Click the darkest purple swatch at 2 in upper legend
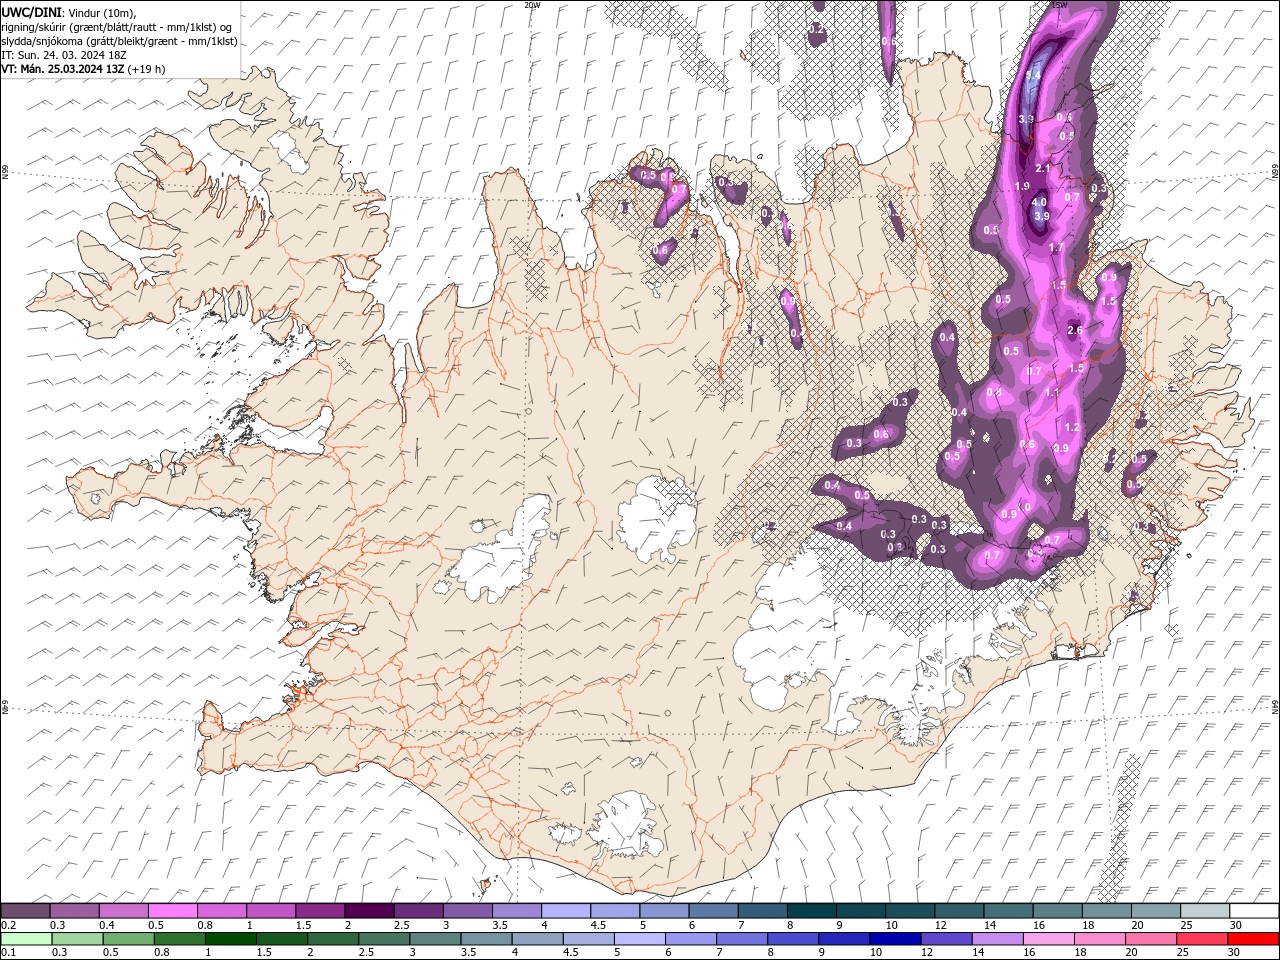 coord(368,911)
